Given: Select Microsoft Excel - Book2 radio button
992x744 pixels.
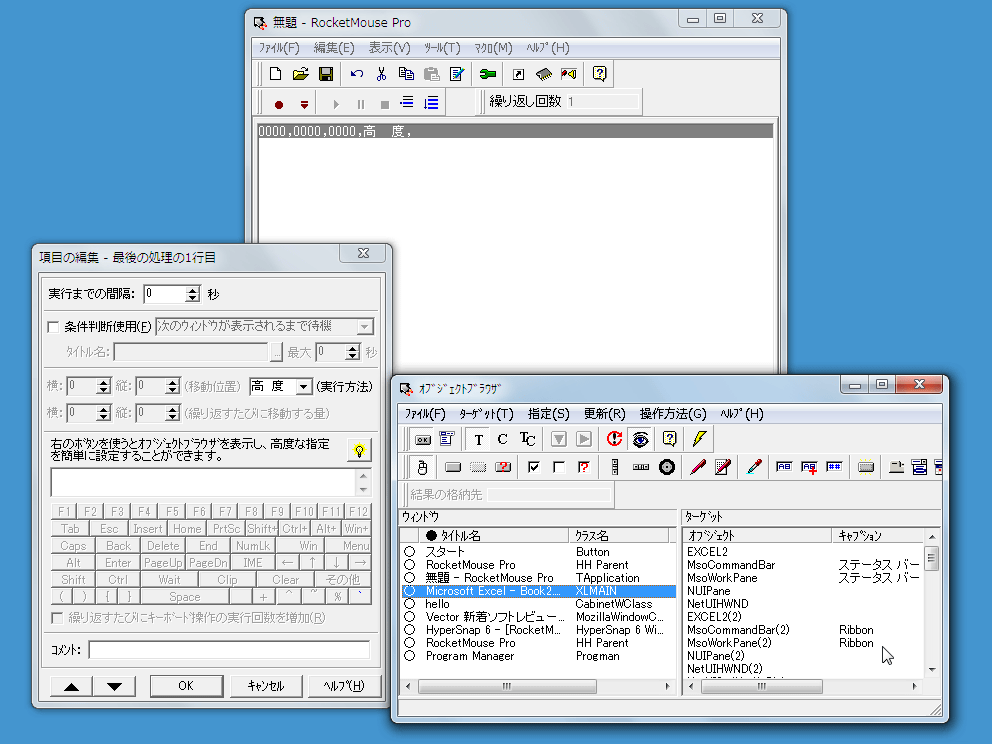Looking at the screenshot, I should (x=410, y=591).
